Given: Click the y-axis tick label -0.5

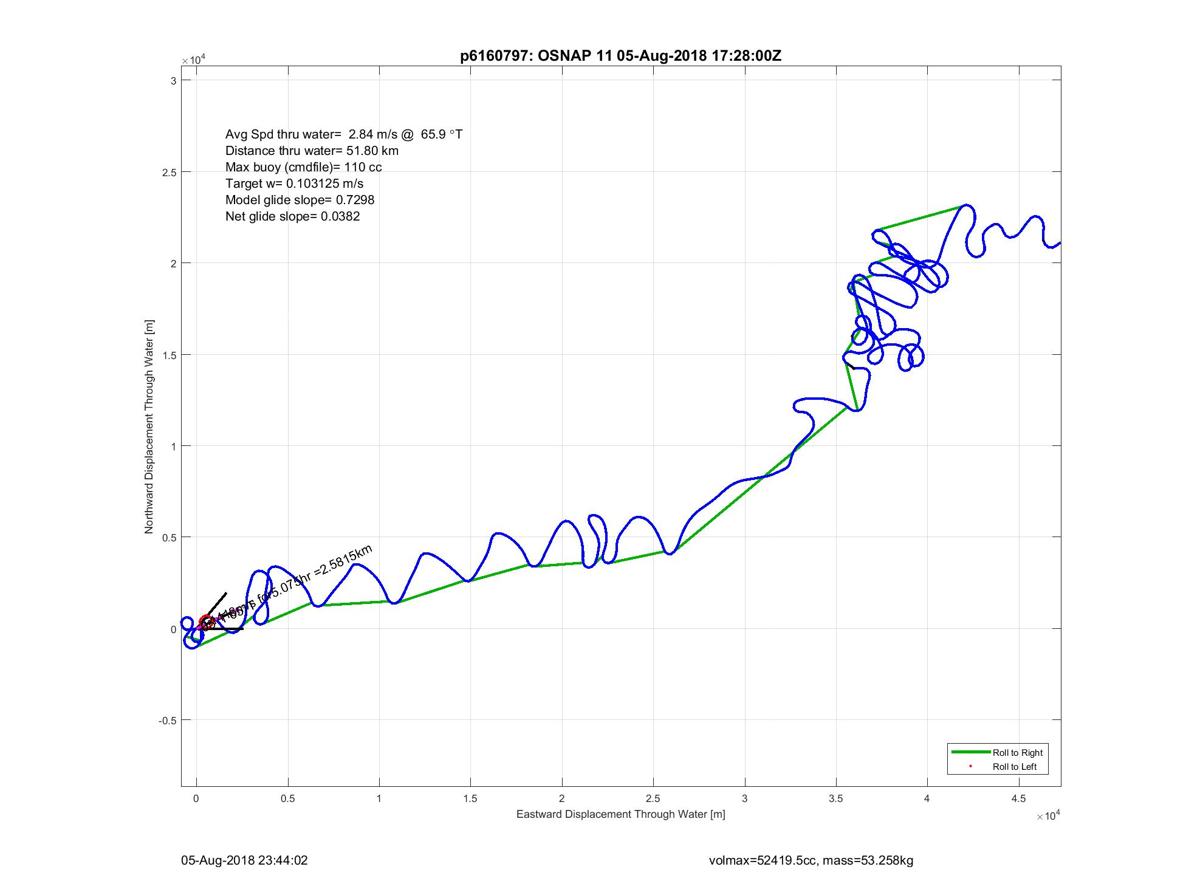Looking at the screenshot, I should click(x=168, y=720).
